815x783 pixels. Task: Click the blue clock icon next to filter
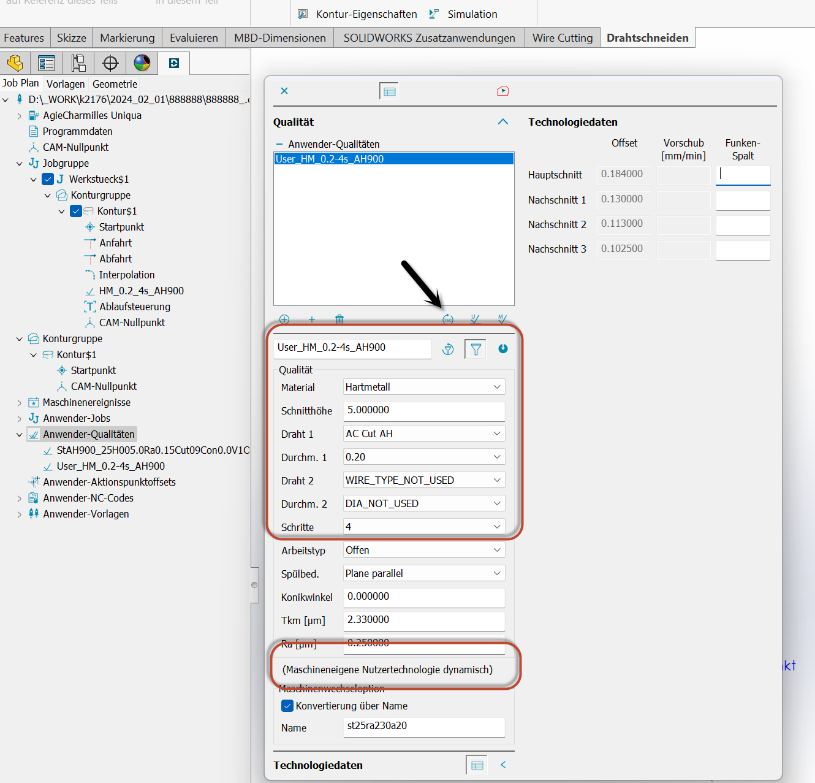[502, 349]
